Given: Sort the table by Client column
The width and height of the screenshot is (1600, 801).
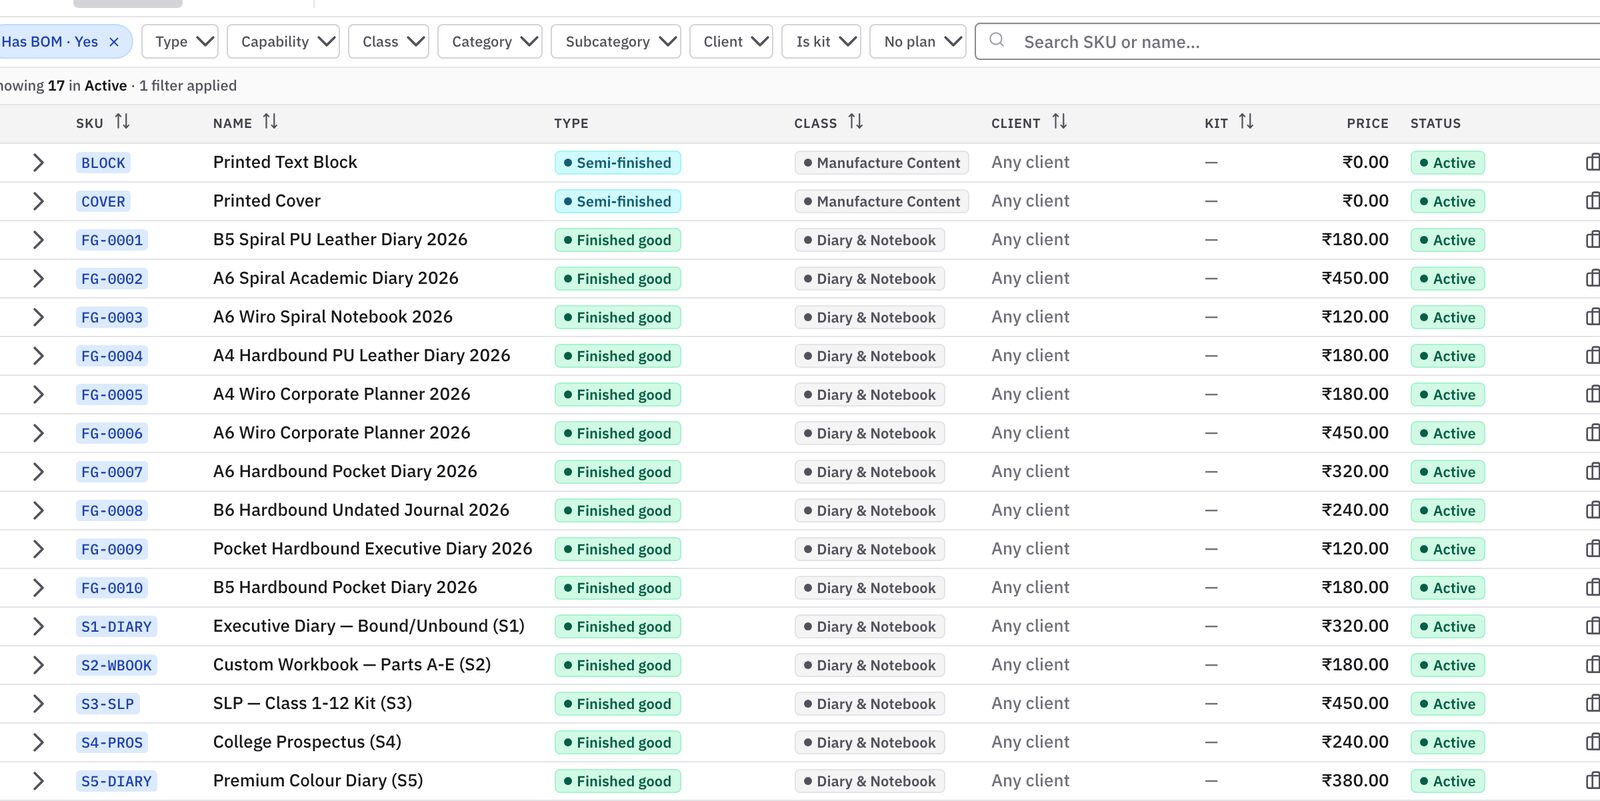Looking at the screenshot, I should coord(1059,122).
